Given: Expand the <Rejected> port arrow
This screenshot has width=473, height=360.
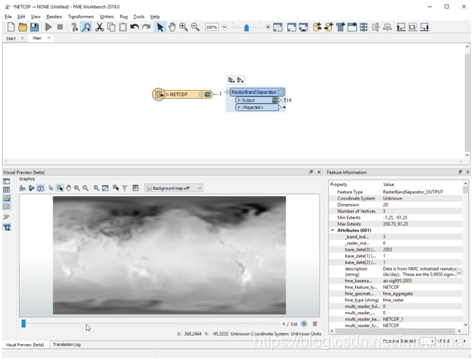Looking at the screenshot, I should point(239,107).
